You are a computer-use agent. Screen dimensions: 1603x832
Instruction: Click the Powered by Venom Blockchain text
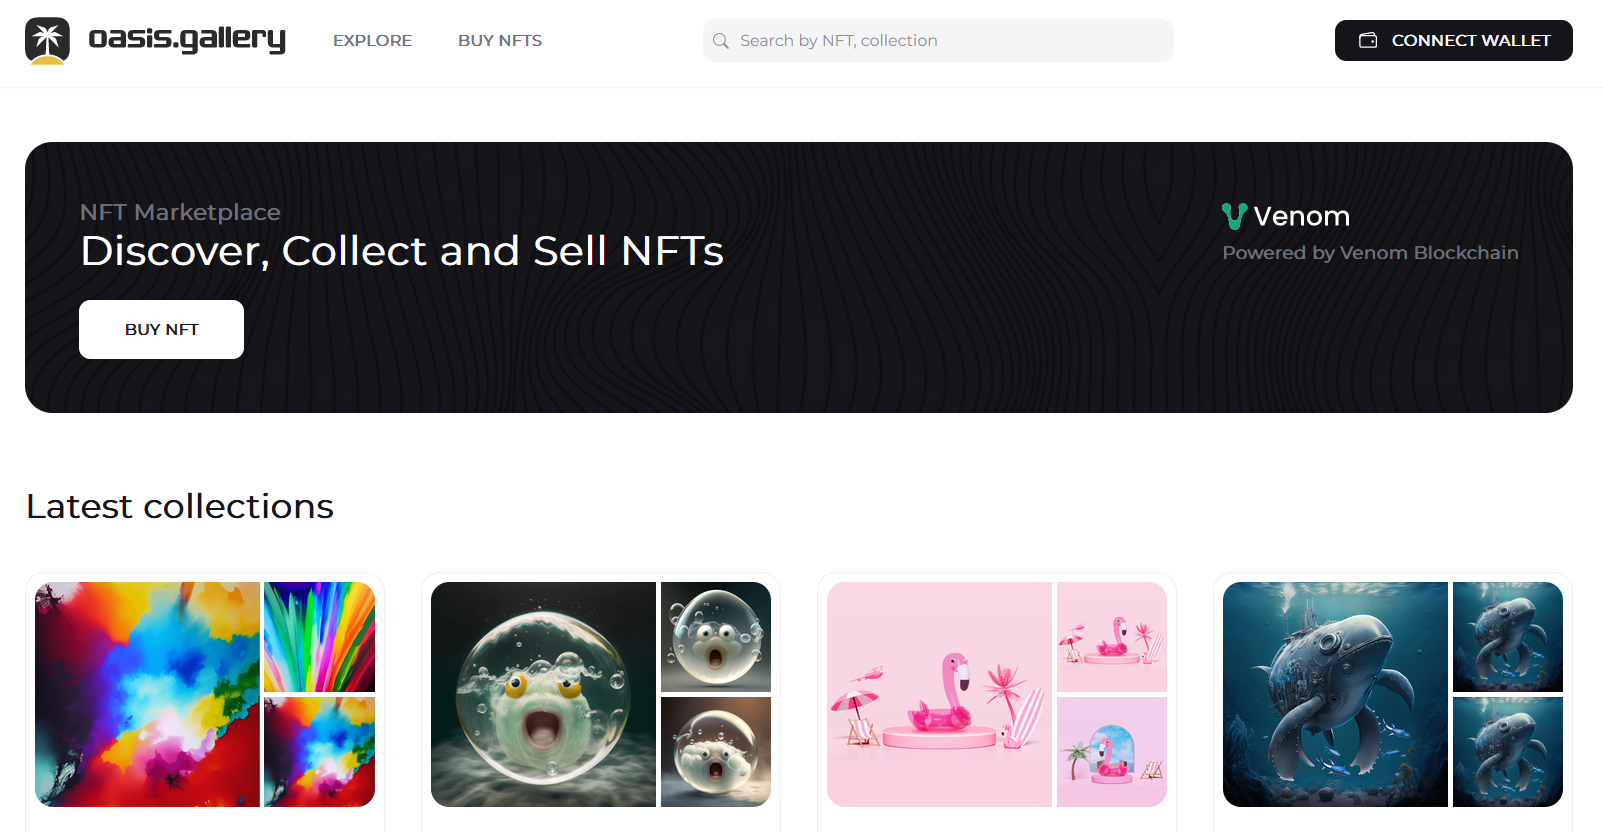(x=1370, y=253)
